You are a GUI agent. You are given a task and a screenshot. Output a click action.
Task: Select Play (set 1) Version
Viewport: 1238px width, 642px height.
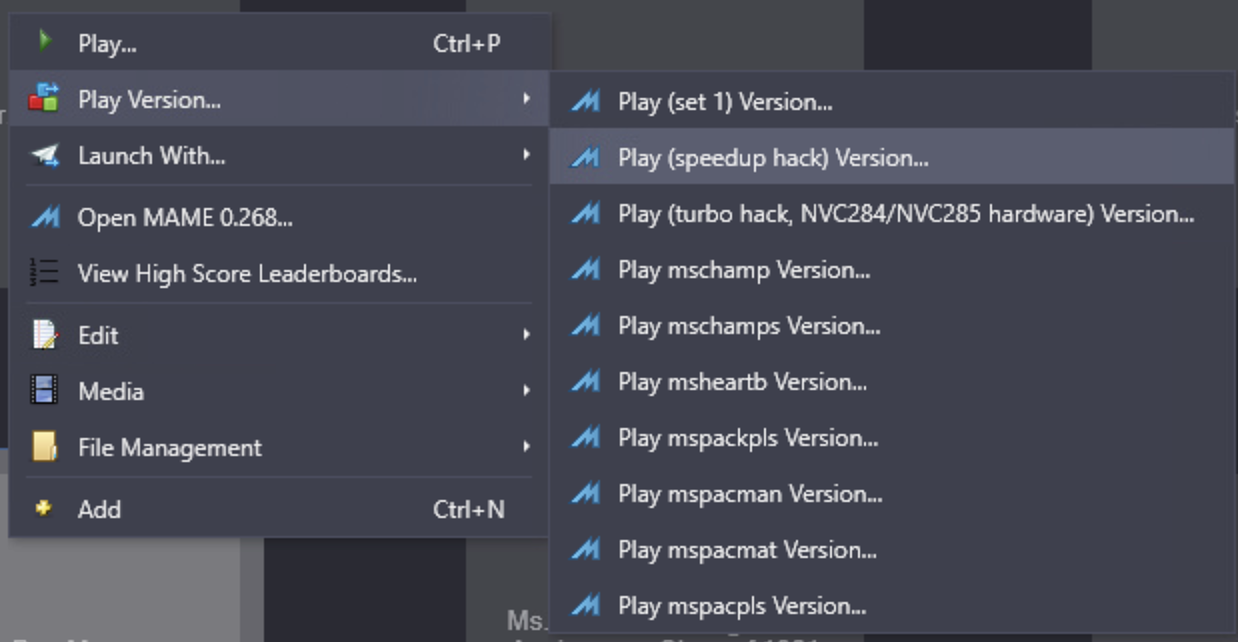(x=725, y=102)
